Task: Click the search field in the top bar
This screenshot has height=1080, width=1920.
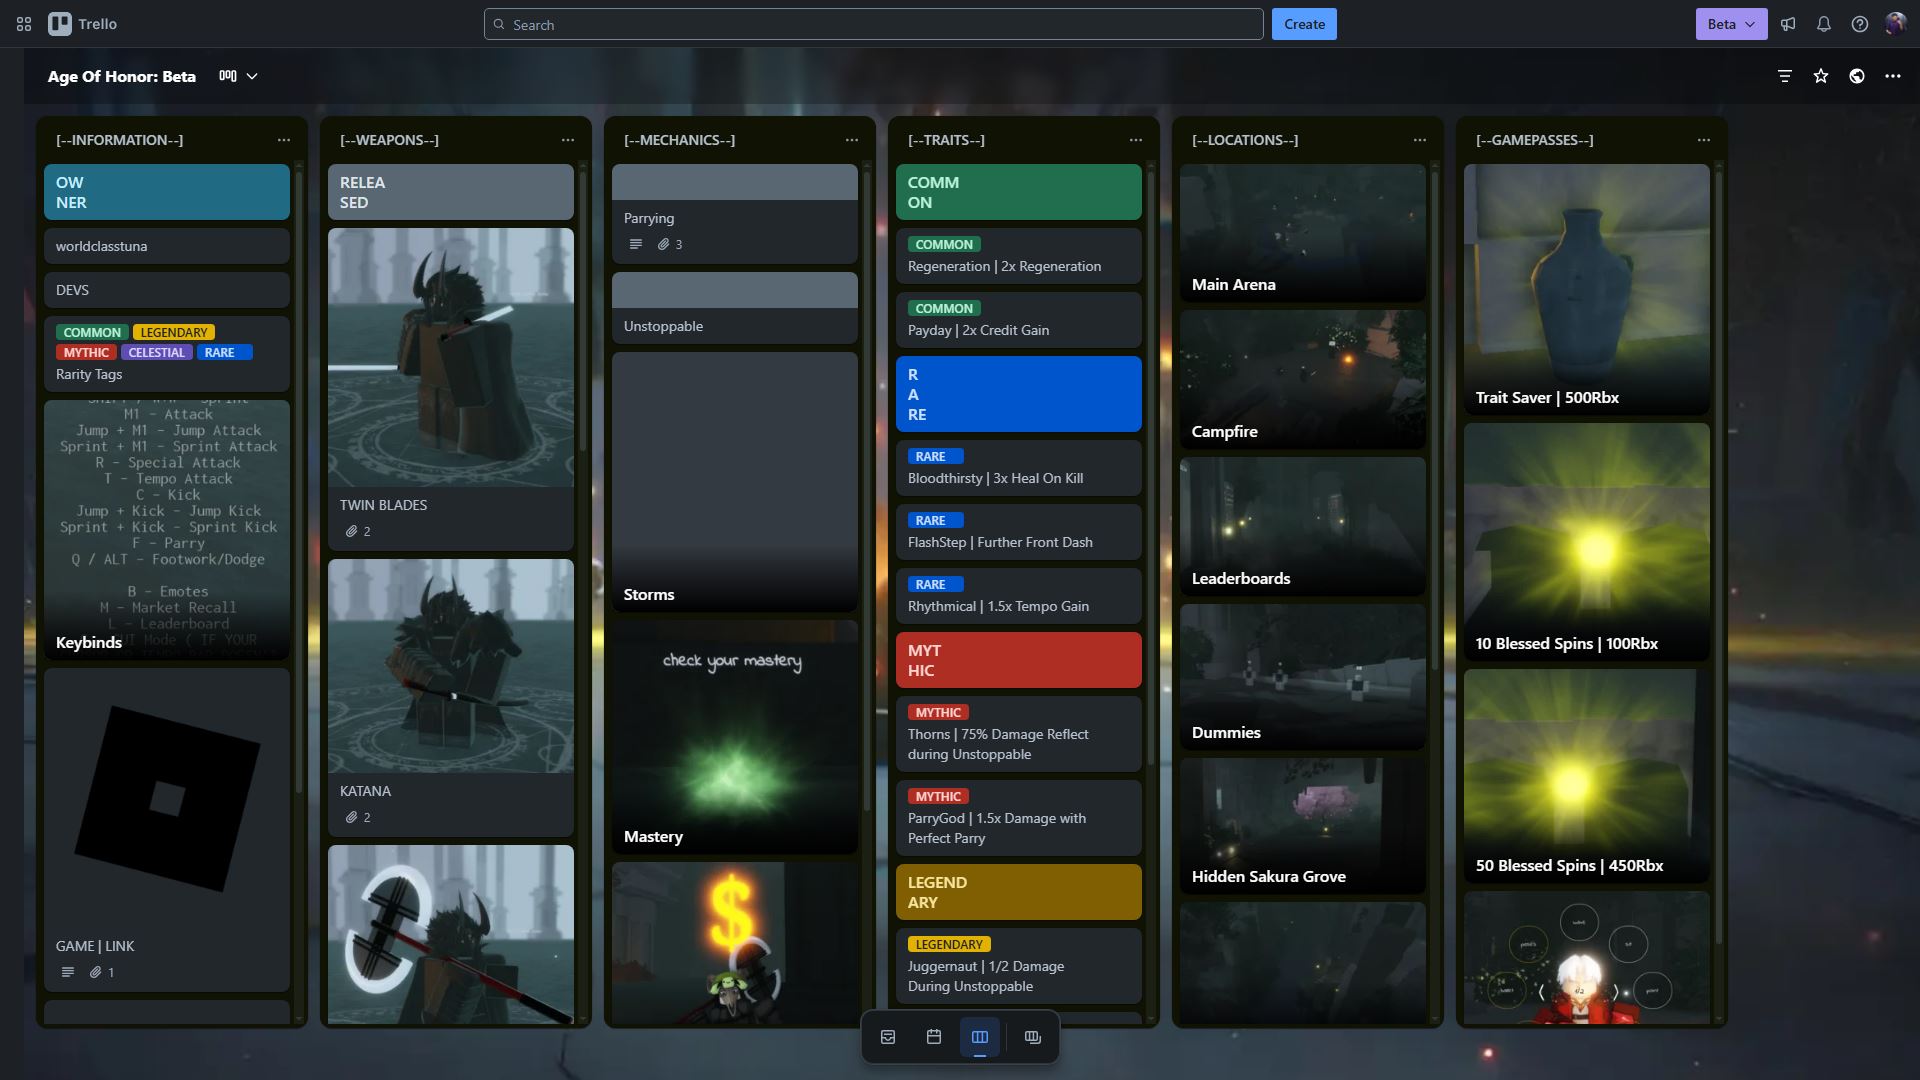Action: pyautogui.click(x=873, y=24)
